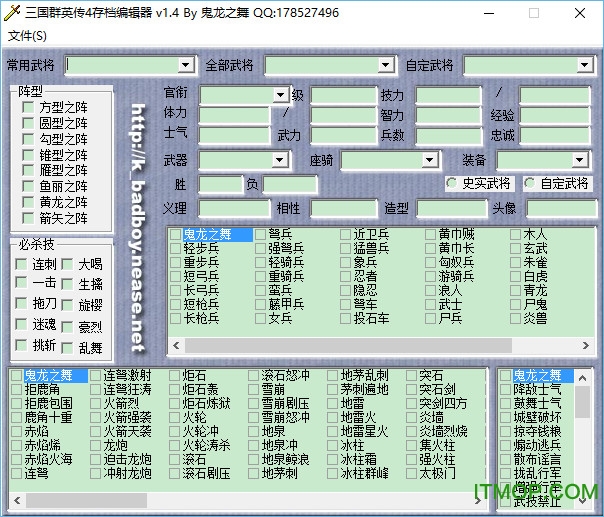Open the 装备 dropdown list
The width and height of the screenshot is (604, 517).
point(579,160)
